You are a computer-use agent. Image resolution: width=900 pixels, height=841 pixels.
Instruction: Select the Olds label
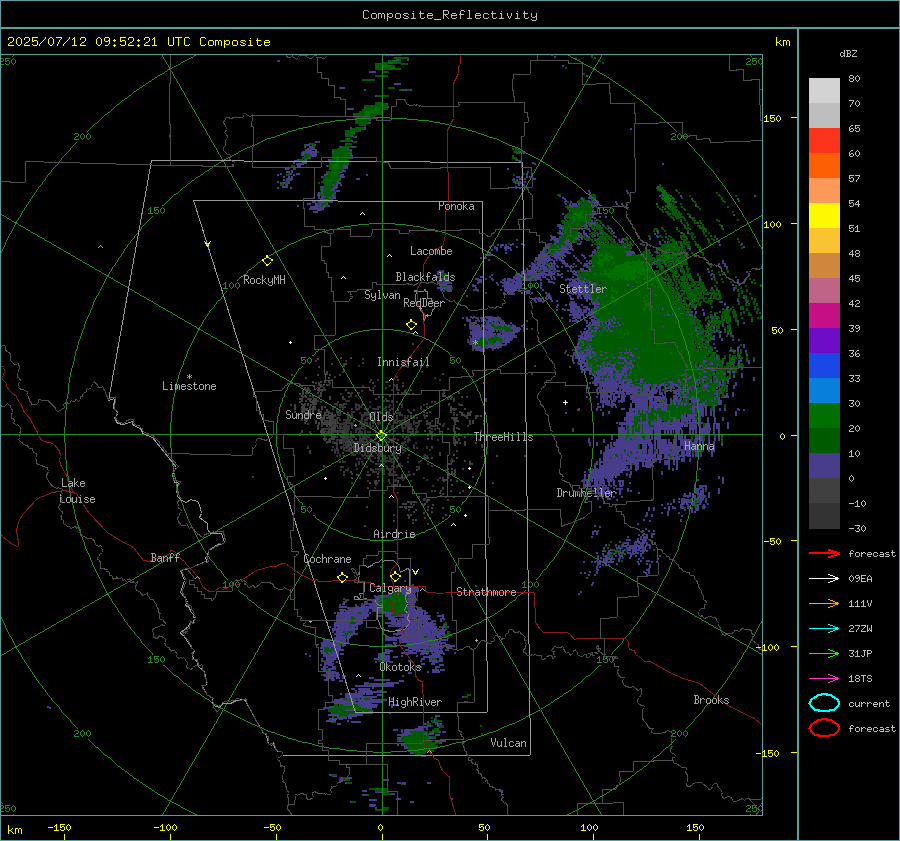381,417
